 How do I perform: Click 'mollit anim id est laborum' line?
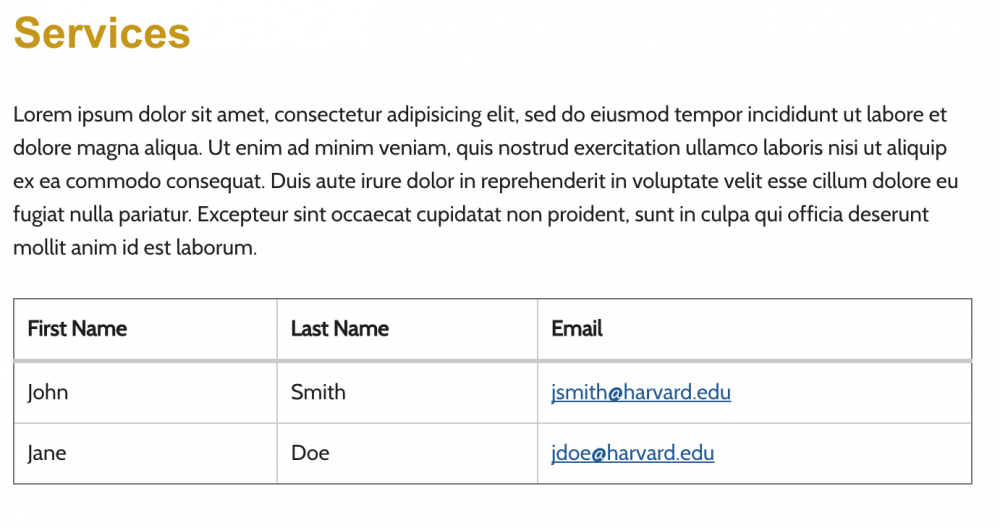(135, 247)
